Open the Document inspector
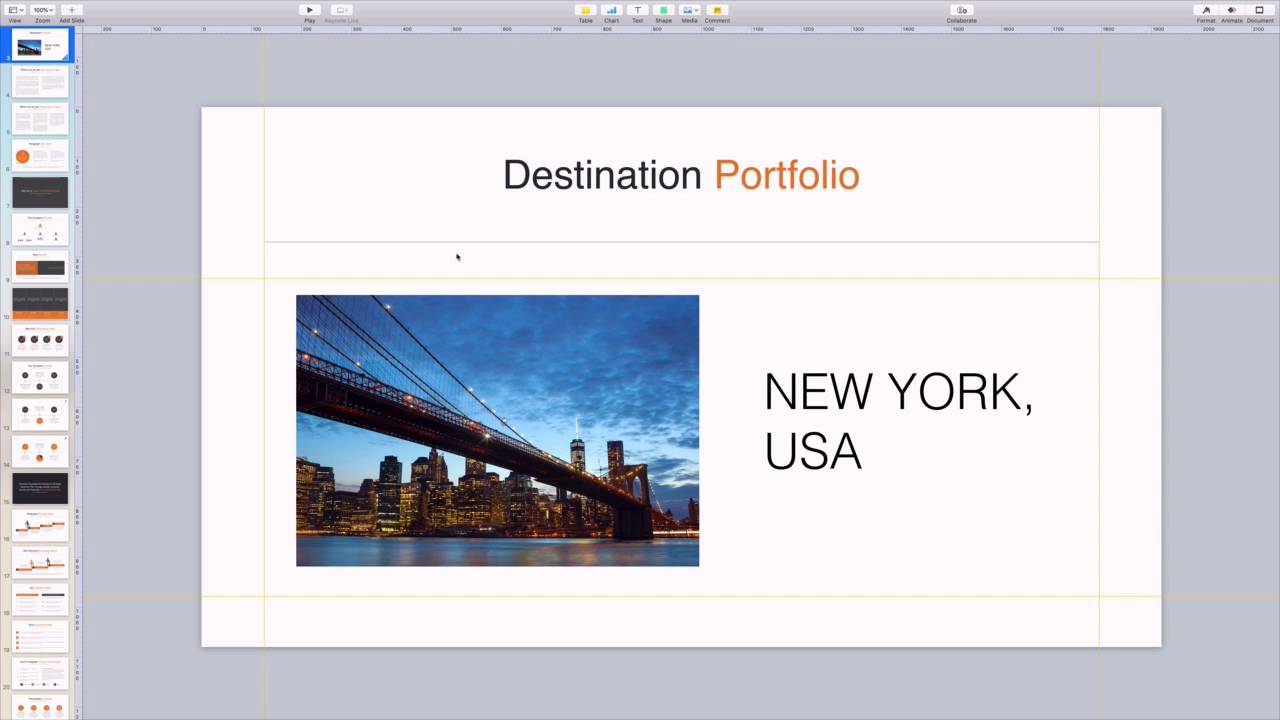The height and width of the screenshot is (720, 1280). point(1259,10)
